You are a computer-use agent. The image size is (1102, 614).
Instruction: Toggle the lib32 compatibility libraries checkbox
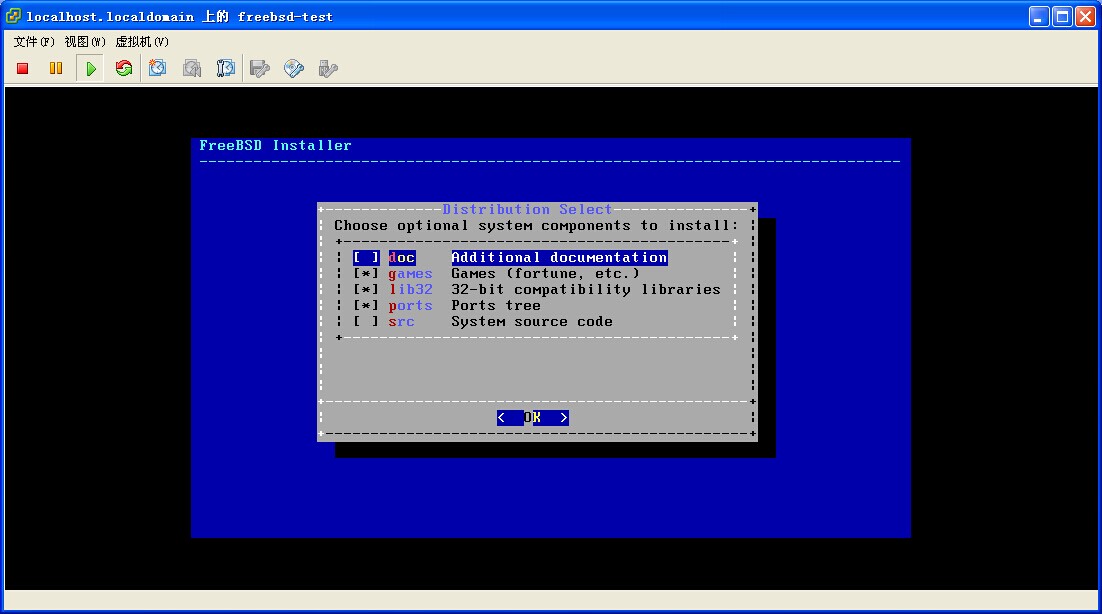pos(366,289)
